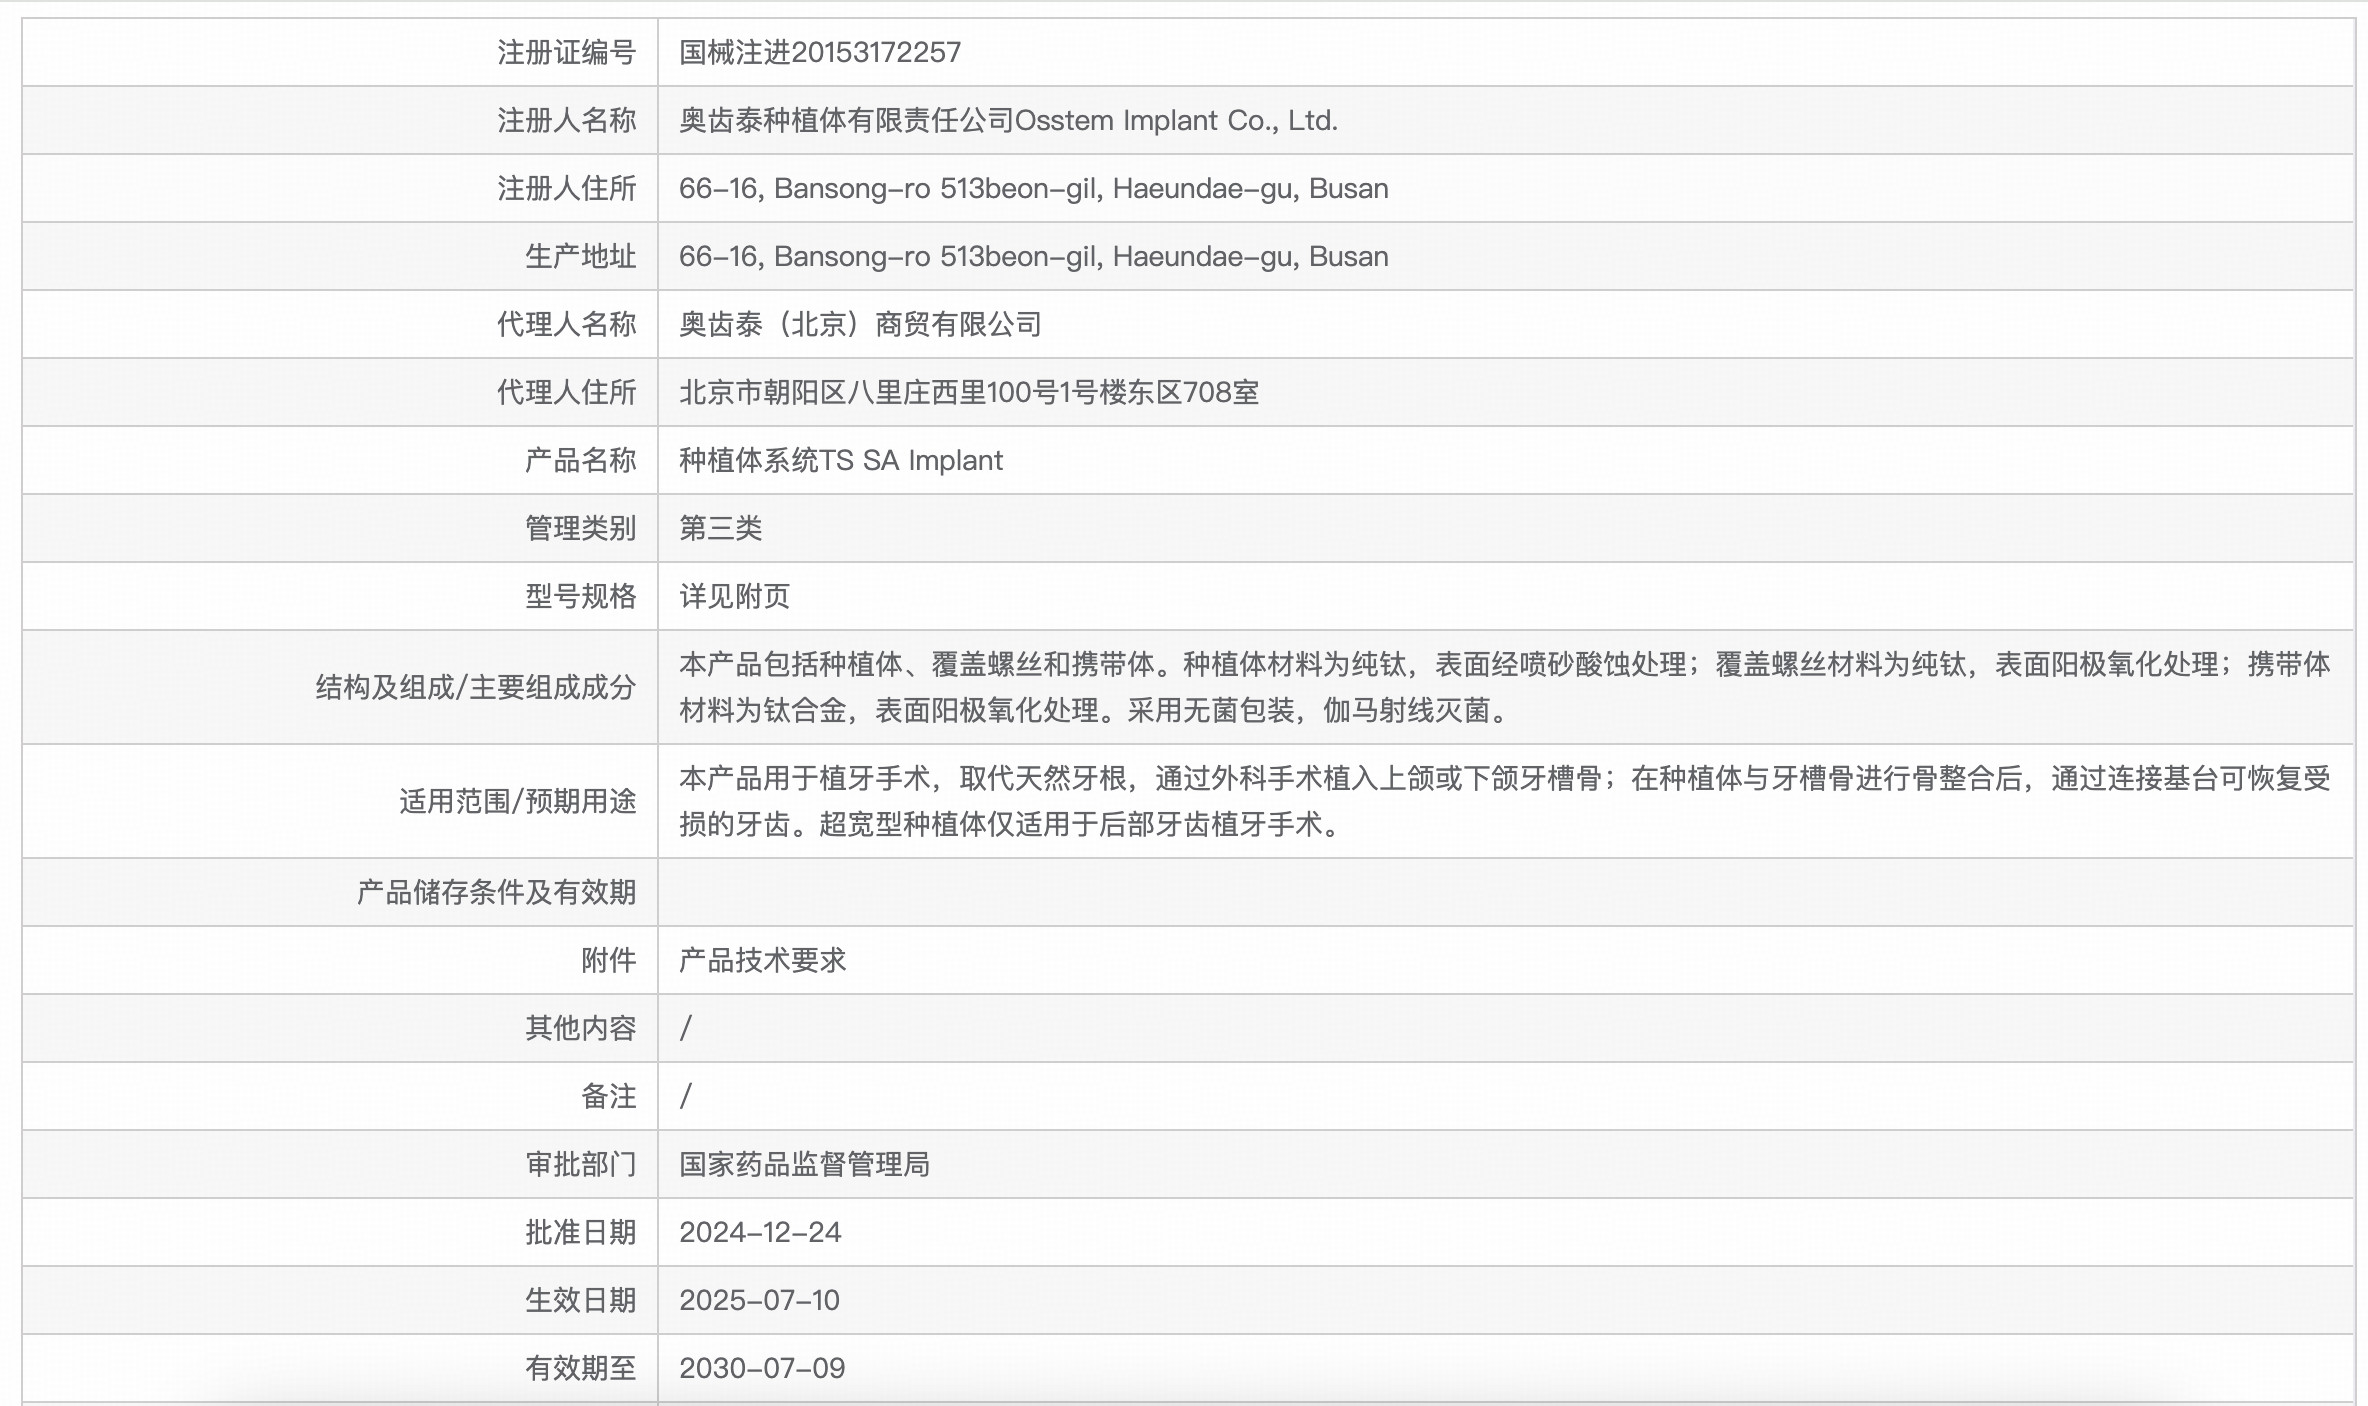Click the approval date 2024-12-24

click(x=760, y=1232)
